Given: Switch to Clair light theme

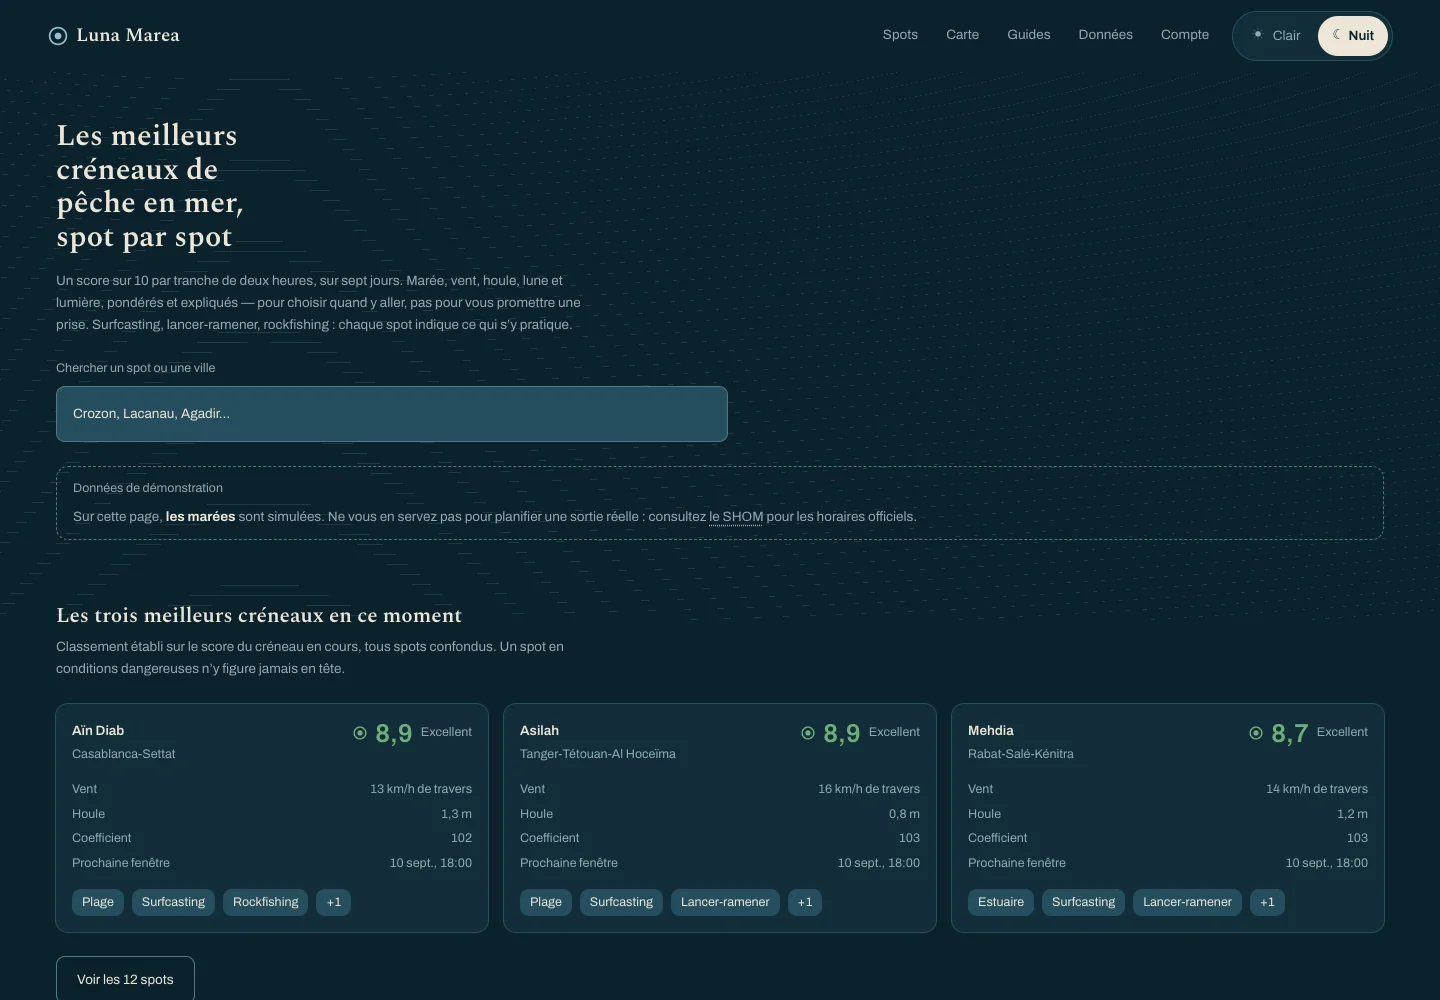Looking at the screenshot, I should click(1277, 36).
